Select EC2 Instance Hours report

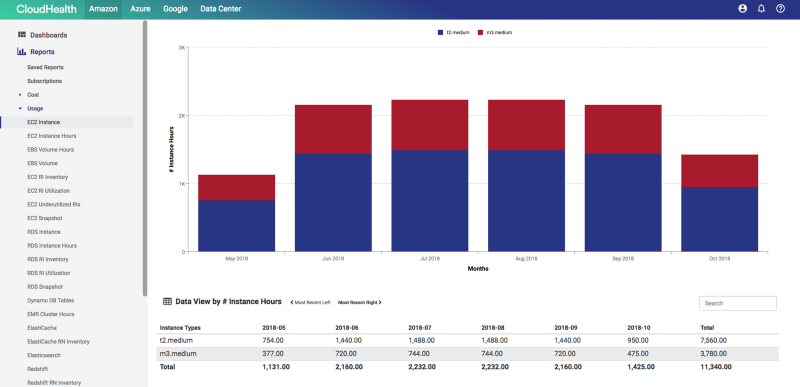click(x=52, y=136)
